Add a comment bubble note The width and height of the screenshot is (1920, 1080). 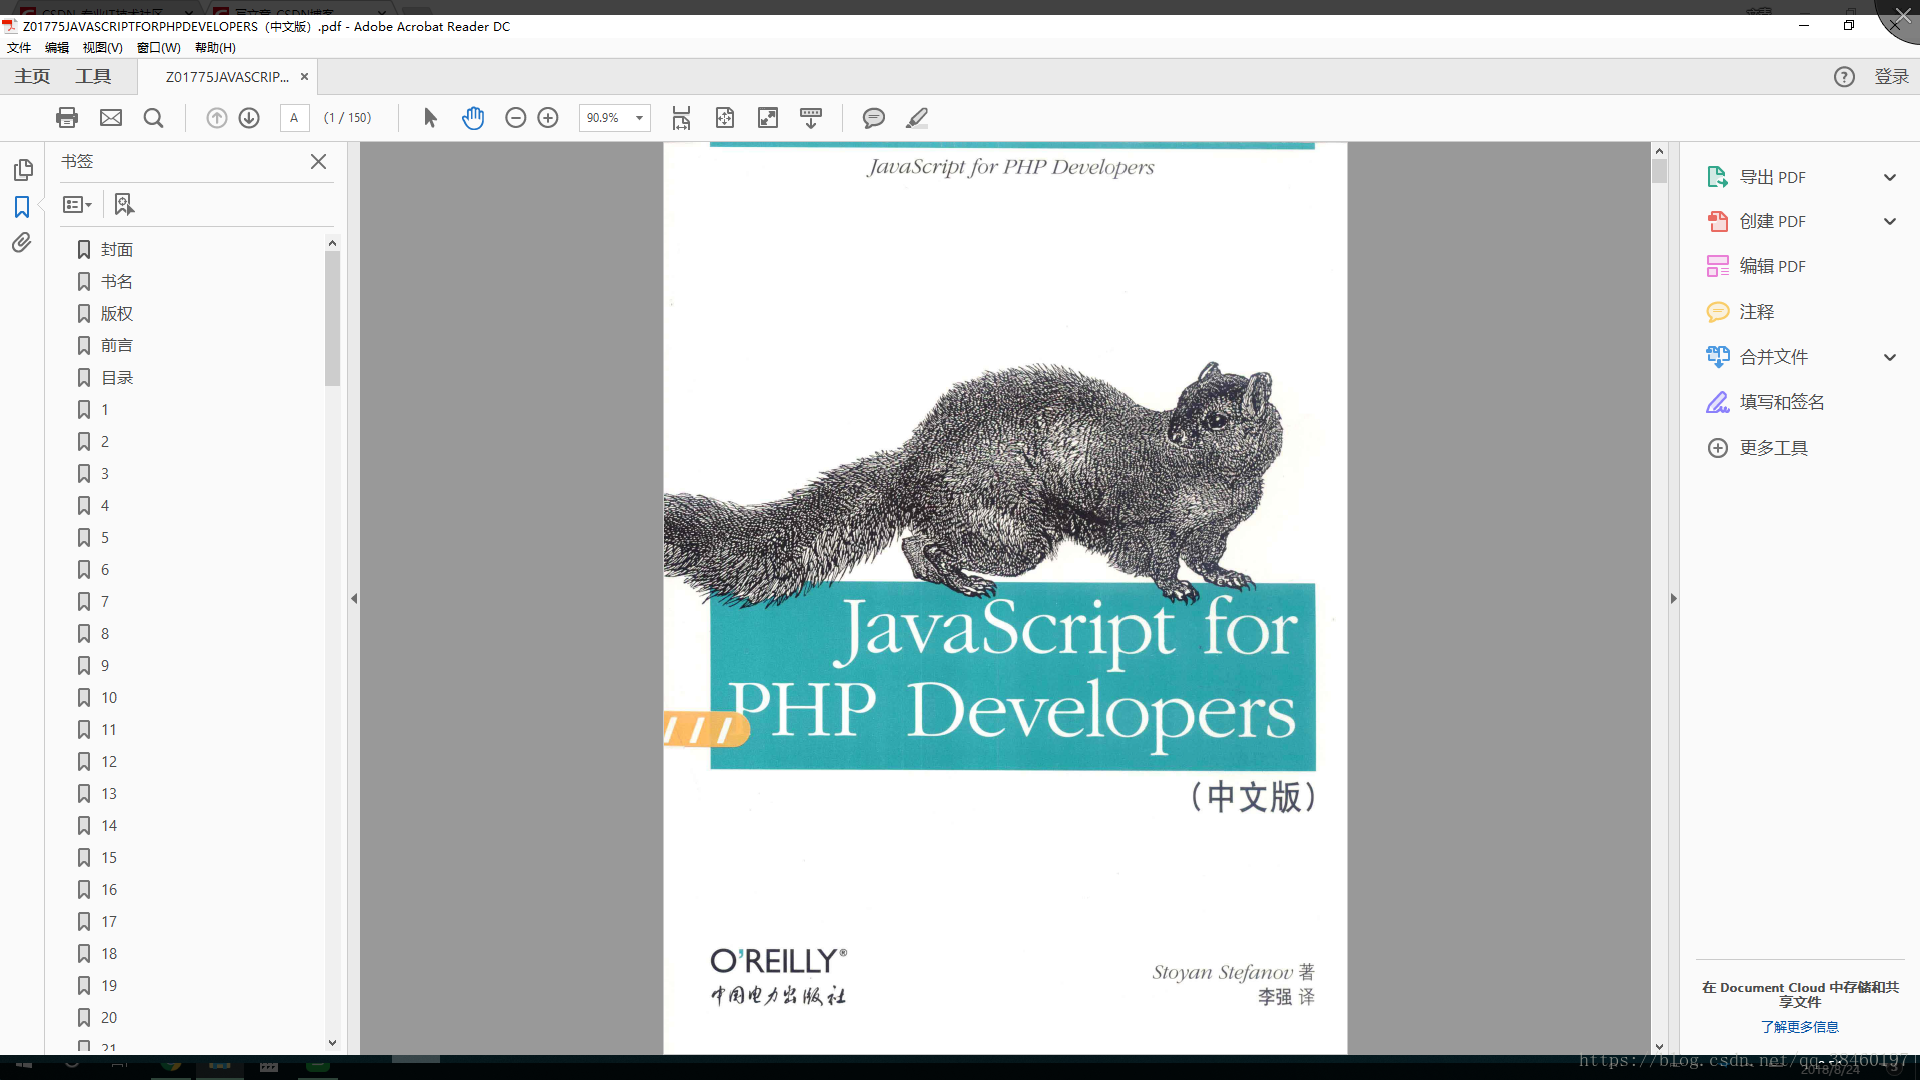(x=873, y=118)
